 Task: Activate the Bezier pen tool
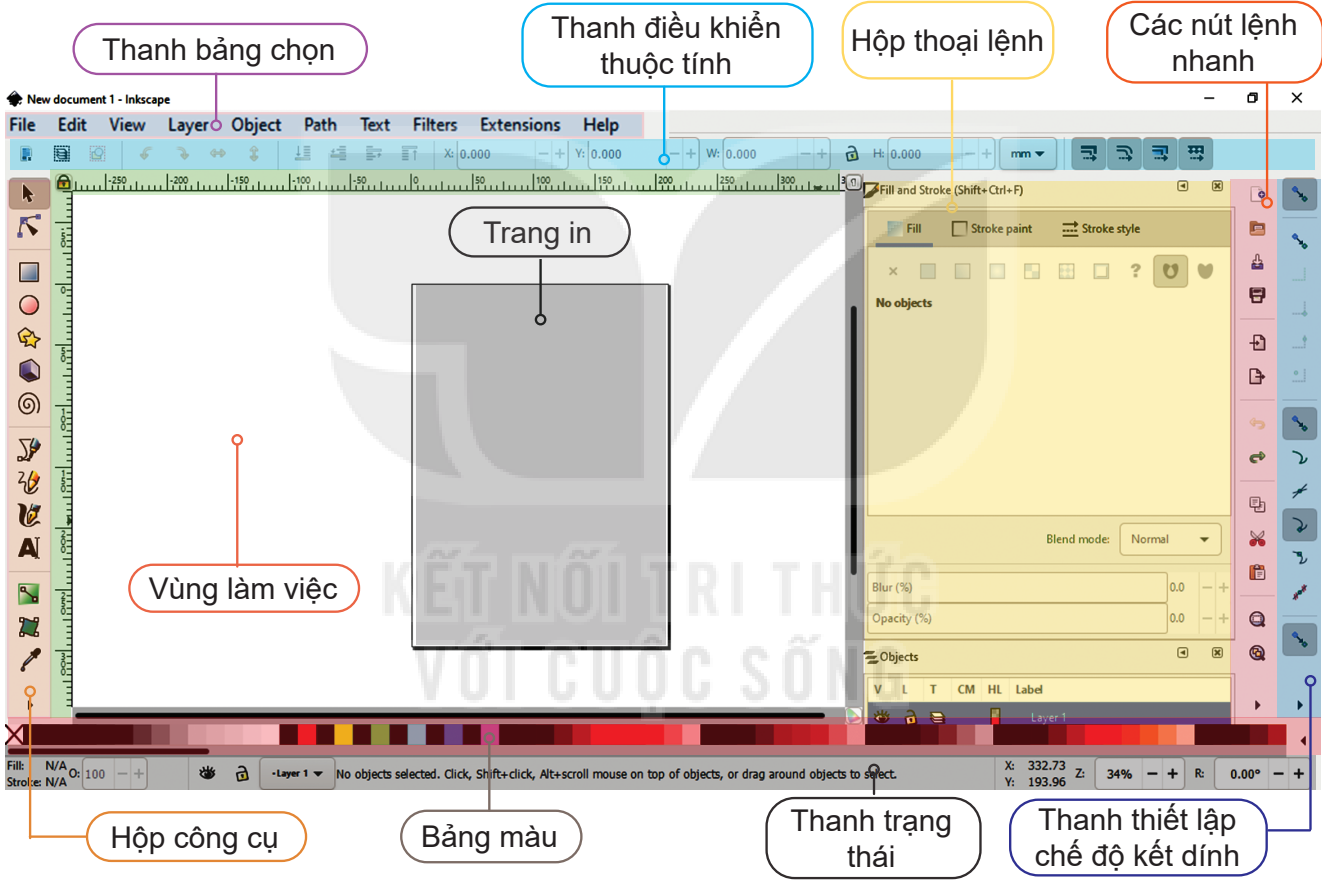29,449
